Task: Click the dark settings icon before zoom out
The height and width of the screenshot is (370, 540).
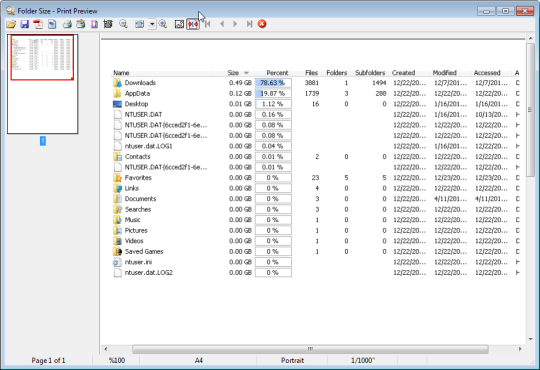Action: [108, 24]
